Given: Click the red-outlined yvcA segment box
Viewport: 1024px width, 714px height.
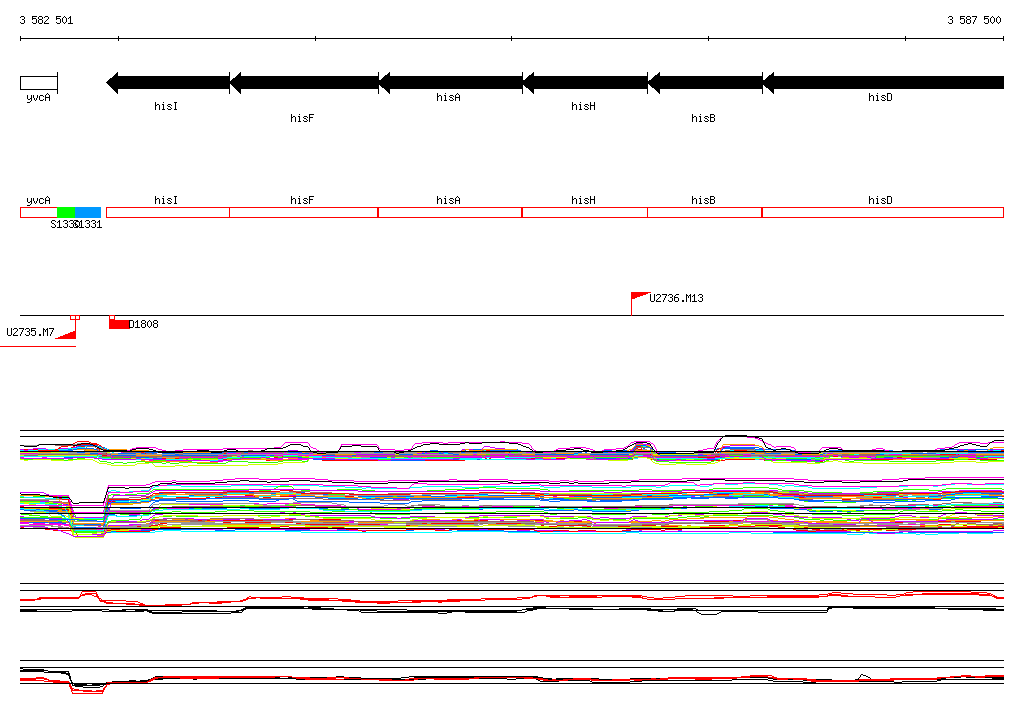Looking at the screenshot, I should pos(39,212).
